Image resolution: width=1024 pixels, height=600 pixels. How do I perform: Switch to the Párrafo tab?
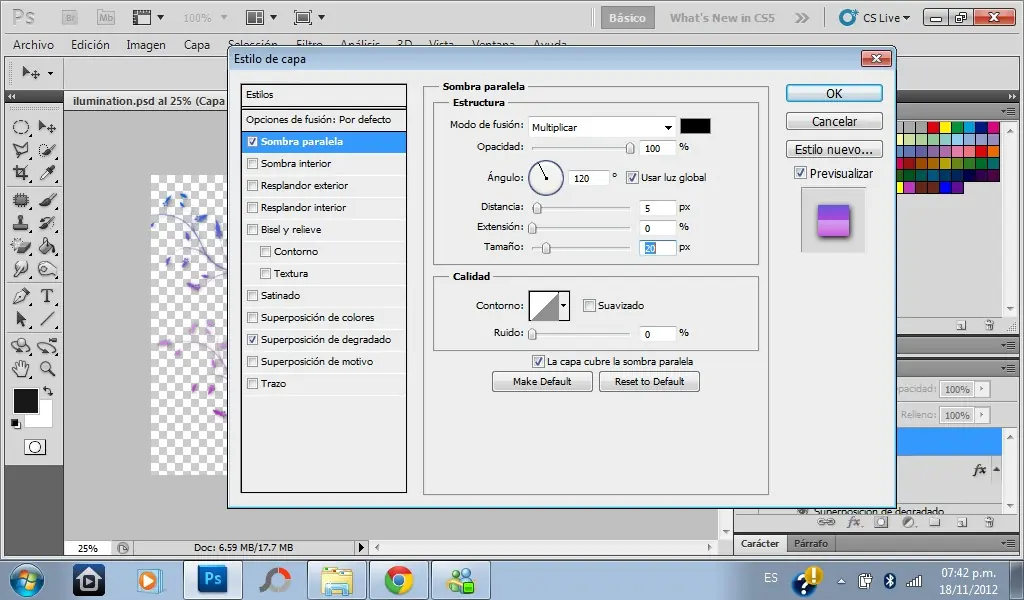tap(810, 544)
